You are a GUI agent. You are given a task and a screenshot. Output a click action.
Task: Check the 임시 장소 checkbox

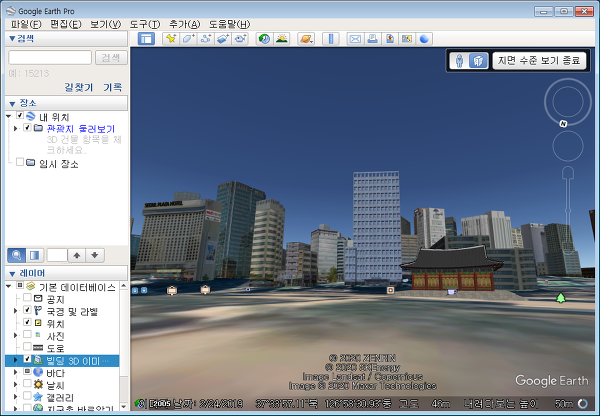point(20,162)
